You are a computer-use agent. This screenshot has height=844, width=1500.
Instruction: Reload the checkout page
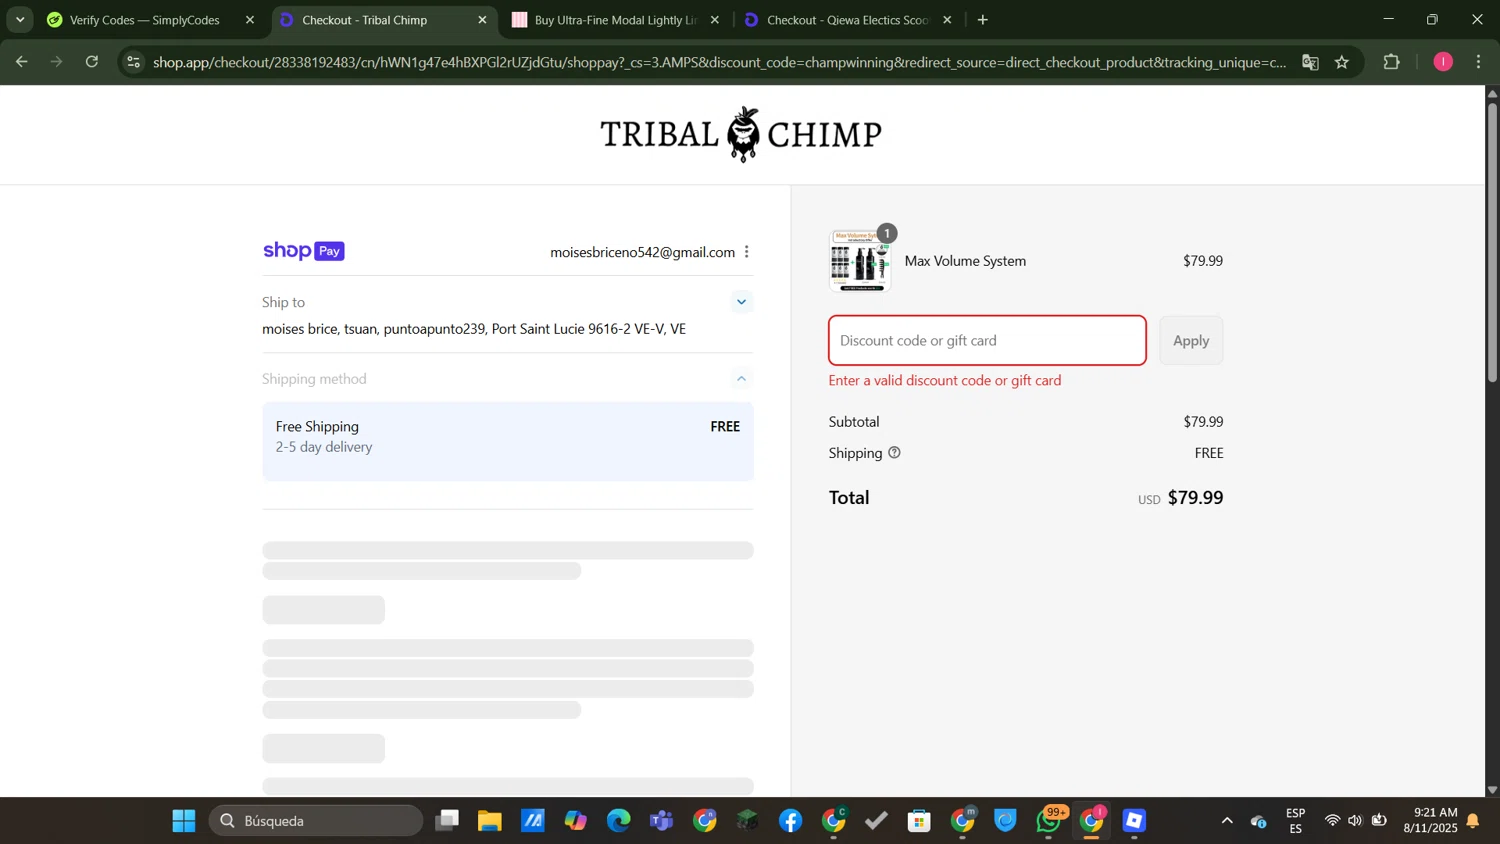(x=92, y=62)
